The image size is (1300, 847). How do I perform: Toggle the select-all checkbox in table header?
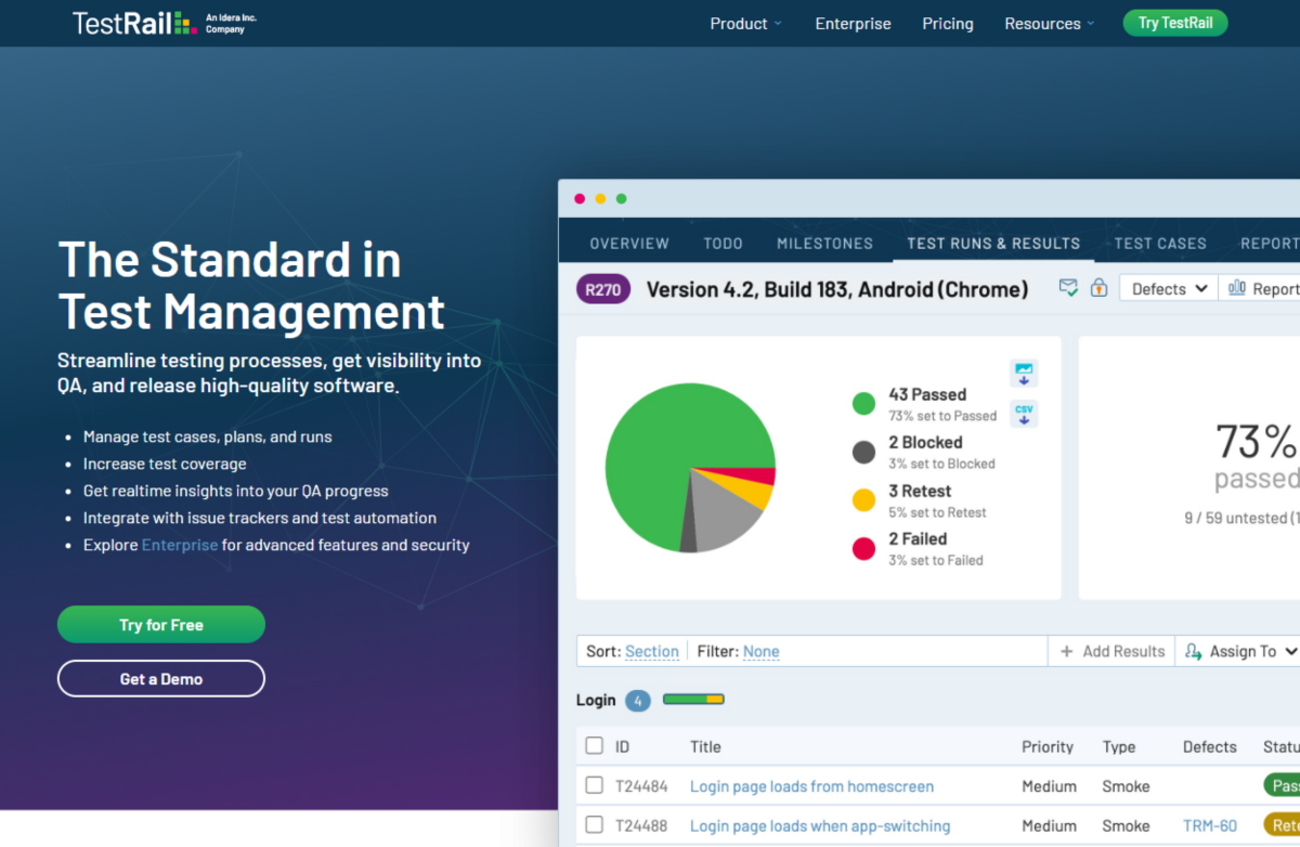594,746
